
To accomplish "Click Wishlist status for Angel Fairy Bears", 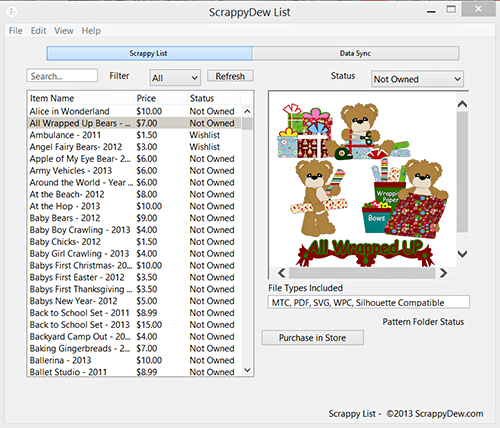I will 205,147.
